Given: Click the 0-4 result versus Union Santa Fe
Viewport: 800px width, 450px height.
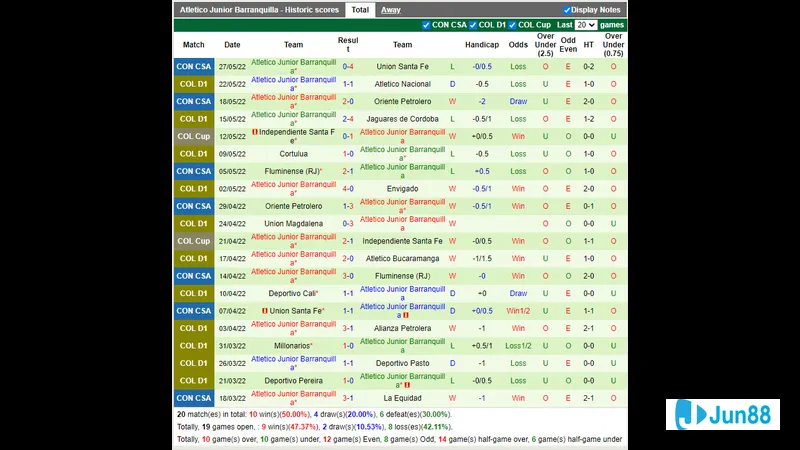Looking at the screenshot, I should pyautogui.click(x=347, y=66).
